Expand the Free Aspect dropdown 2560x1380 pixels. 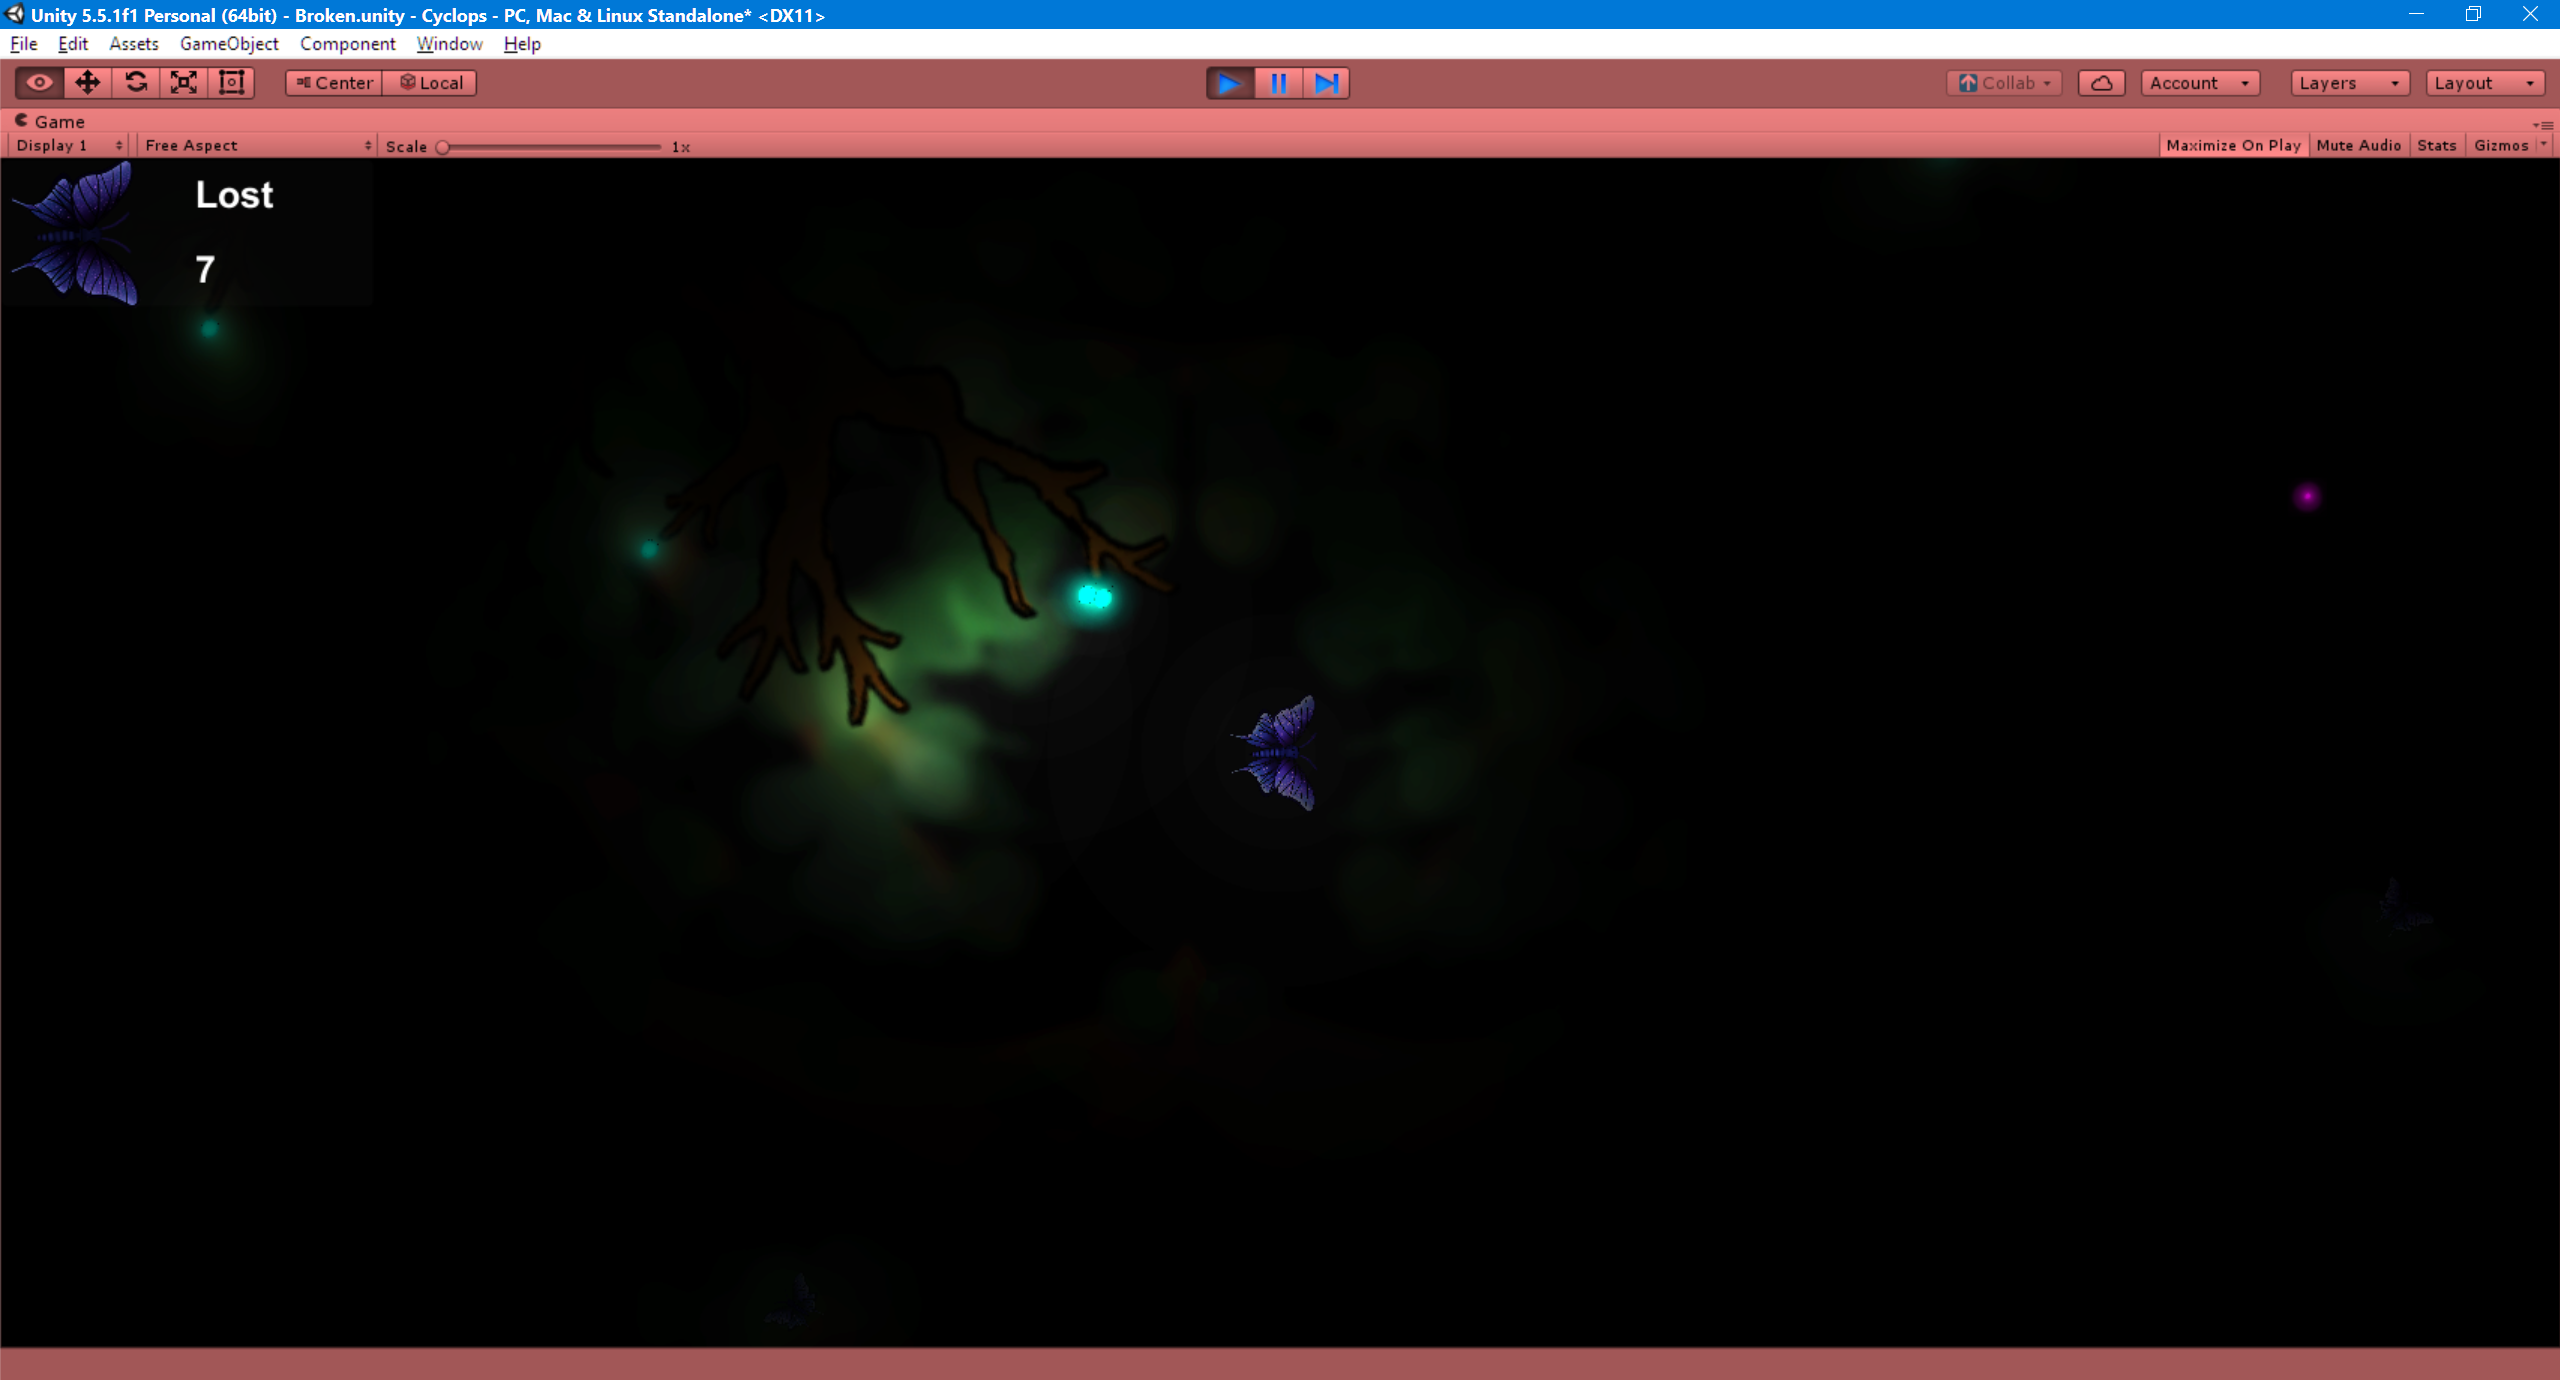coord(257,146)
